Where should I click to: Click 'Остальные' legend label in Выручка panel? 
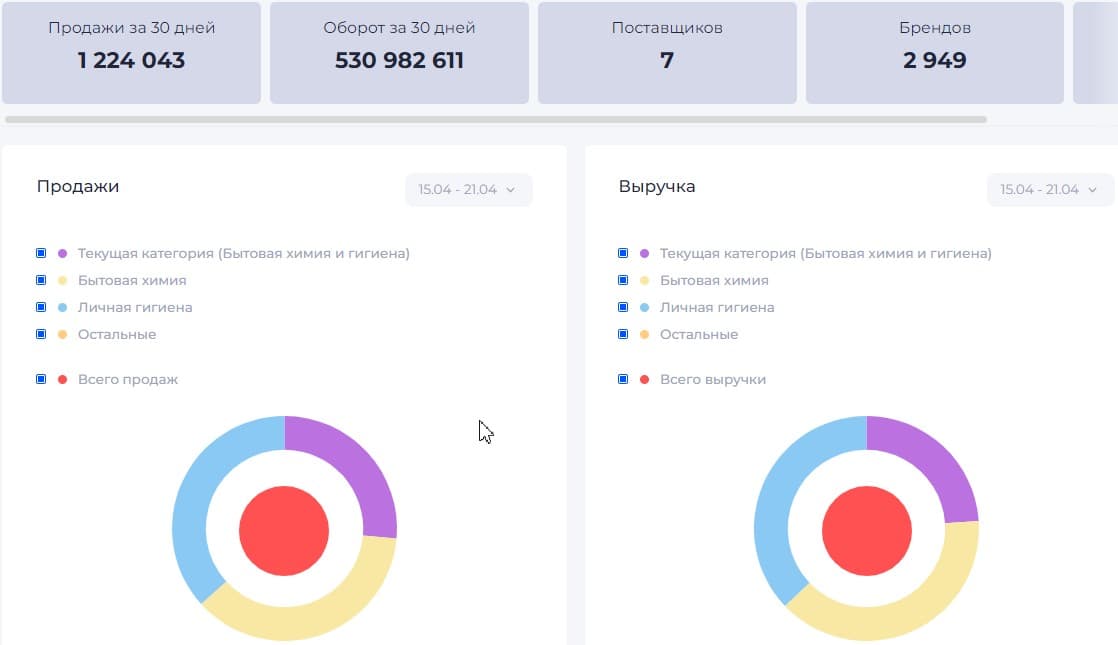tap(699, 334)
